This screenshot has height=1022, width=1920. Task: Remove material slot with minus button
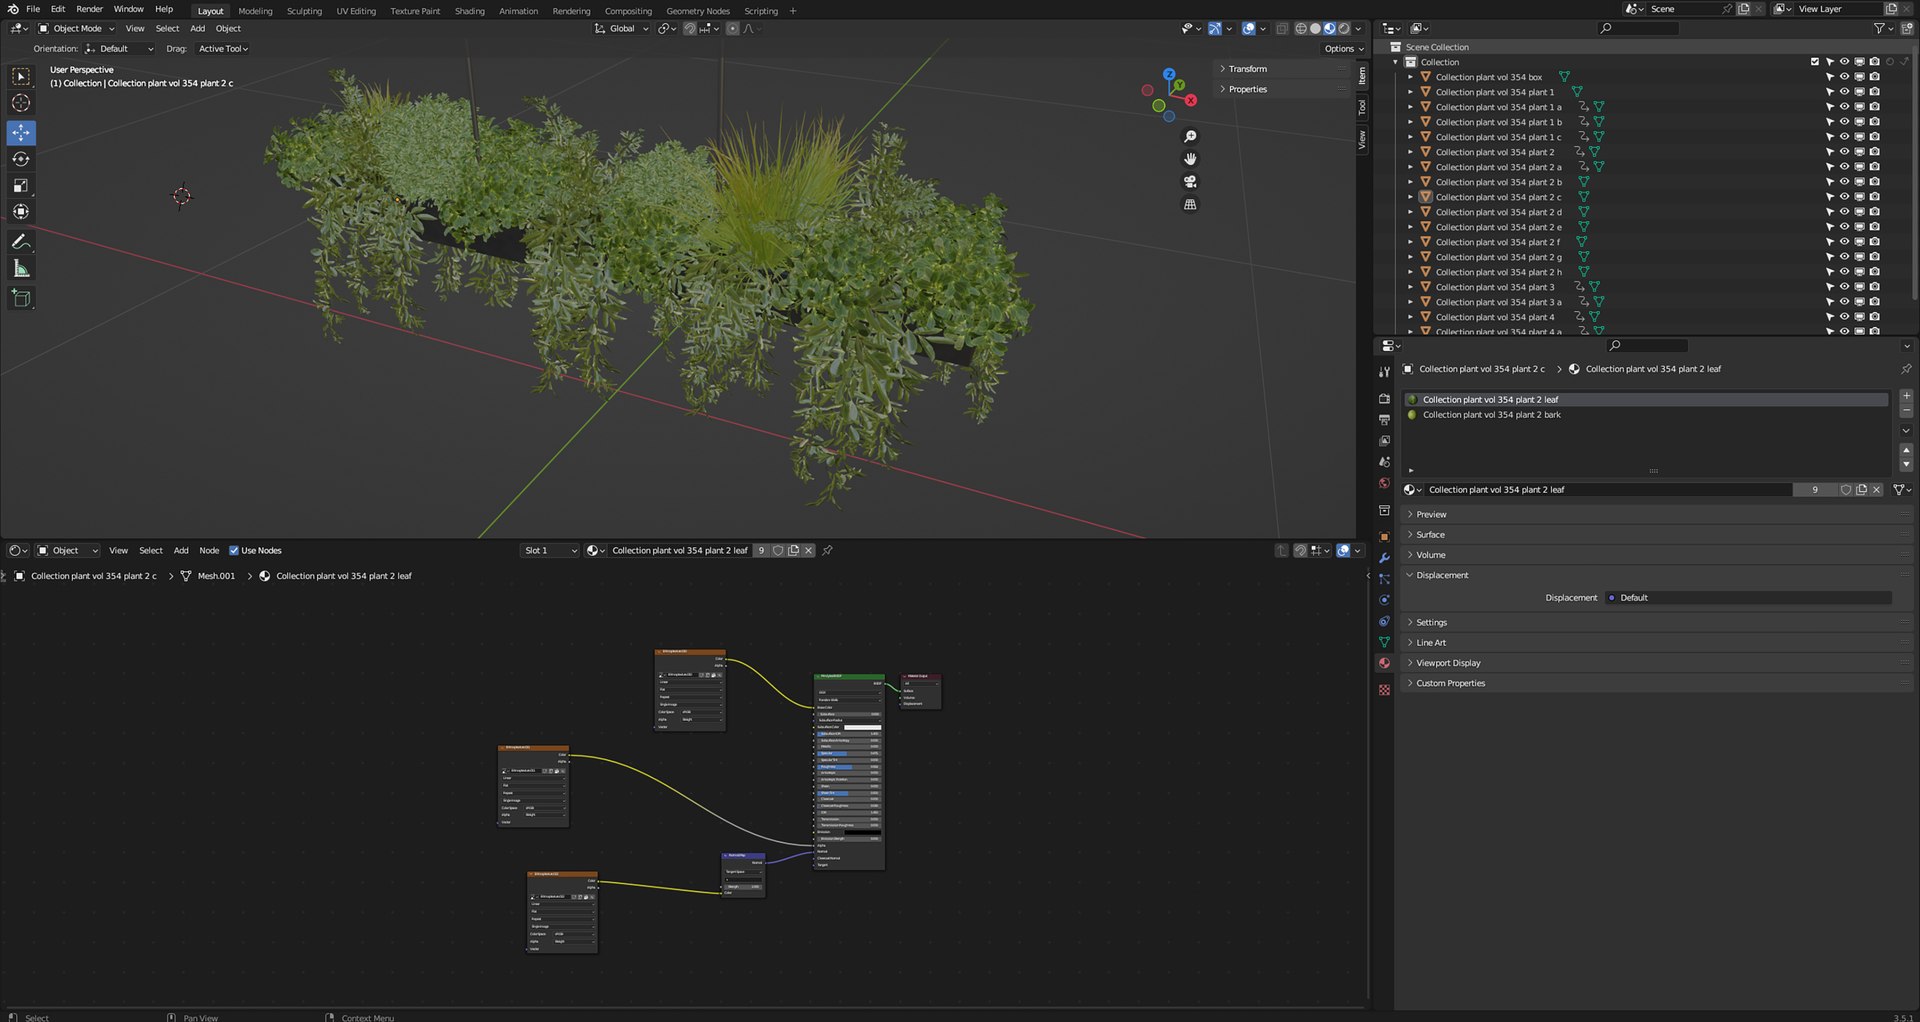pos(1906,411)
